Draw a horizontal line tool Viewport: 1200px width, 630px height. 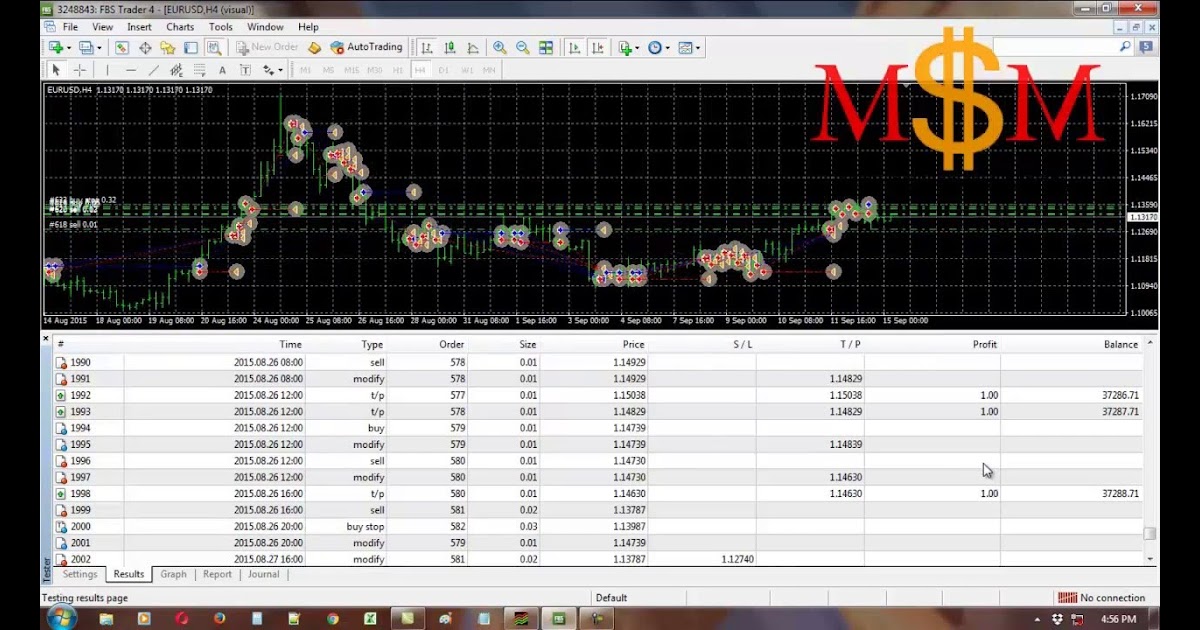(130, 70)
